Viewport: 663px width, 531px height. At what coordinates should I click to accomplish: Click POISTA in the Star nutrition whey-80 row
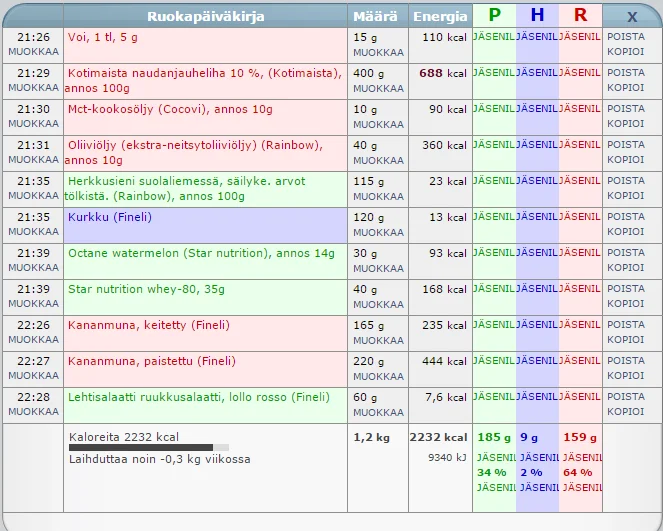pyautogui.click(x=626, y=289)
